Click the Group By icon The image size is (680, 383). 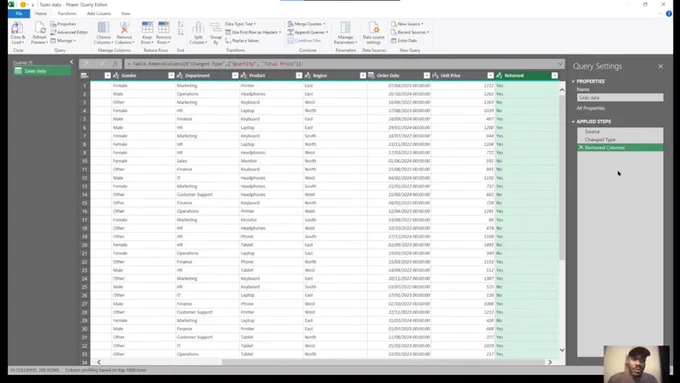(216, 28)
